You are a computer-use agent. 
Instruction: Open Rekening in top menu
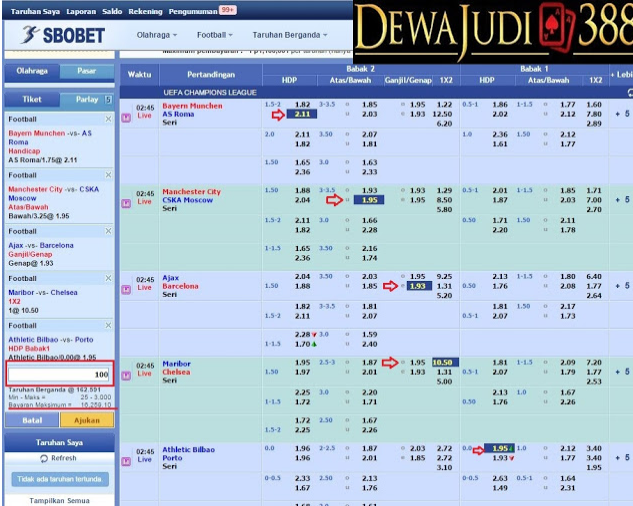pos(145,11)
